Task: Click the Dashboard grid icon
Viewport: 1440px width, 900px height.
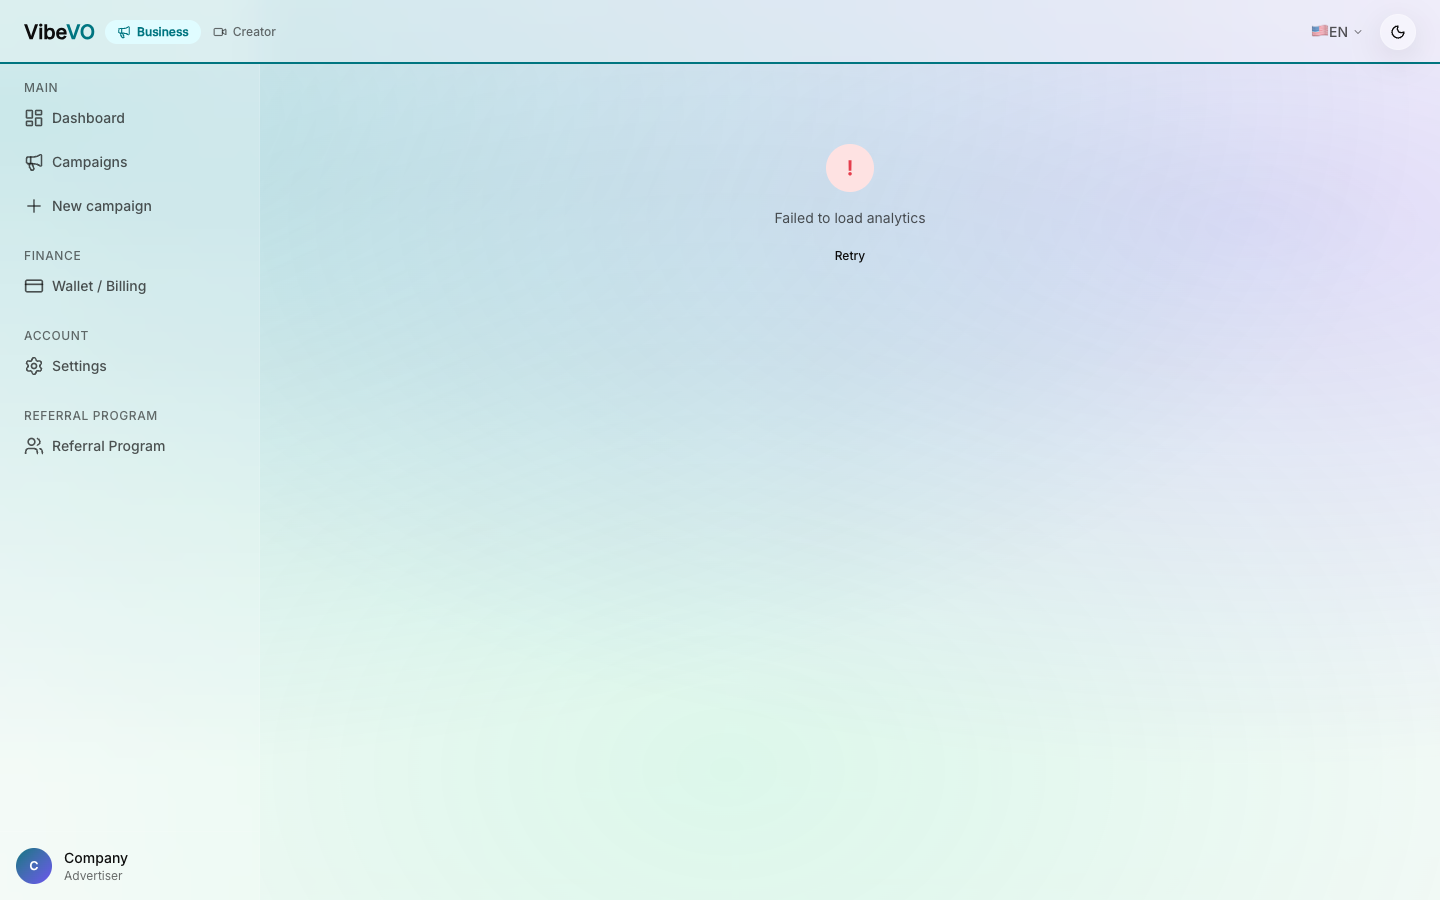Action: coord(34,118)
